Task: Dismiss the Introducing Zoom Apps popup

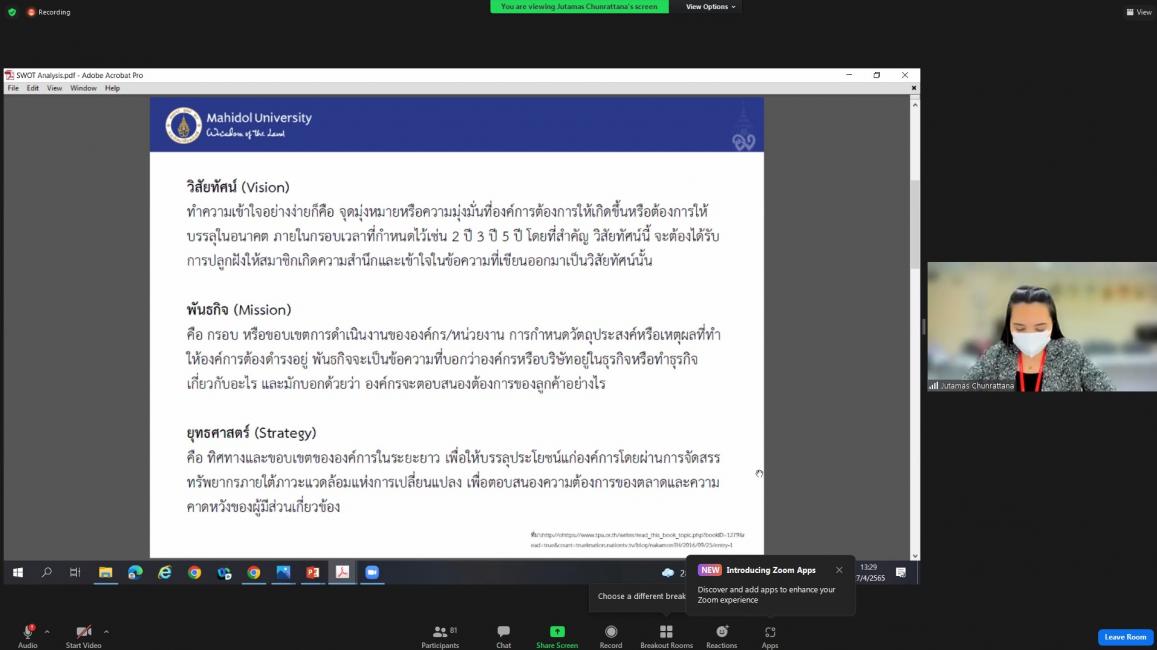Action: [839, 570]
